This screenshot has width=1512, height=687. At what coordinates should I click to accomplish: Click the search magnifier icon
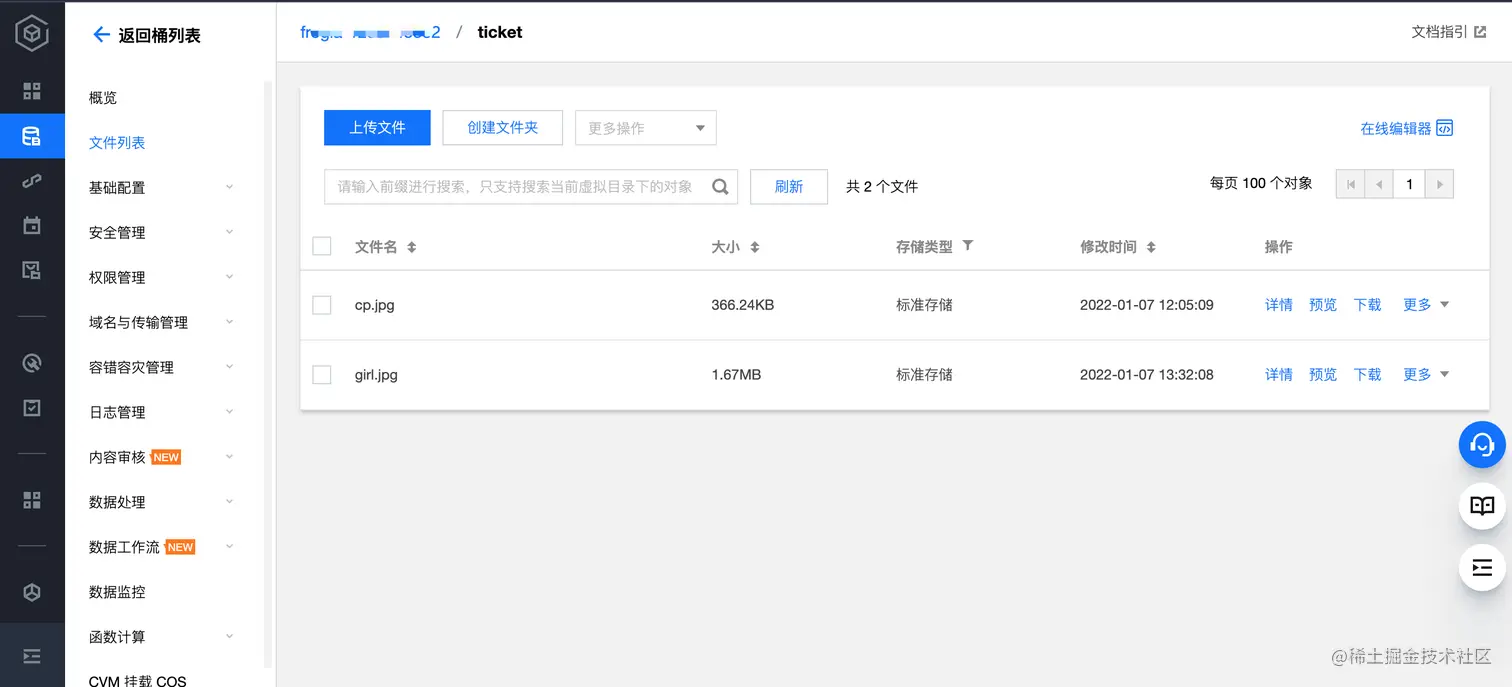pyautogui.click(x=720, y=187)
